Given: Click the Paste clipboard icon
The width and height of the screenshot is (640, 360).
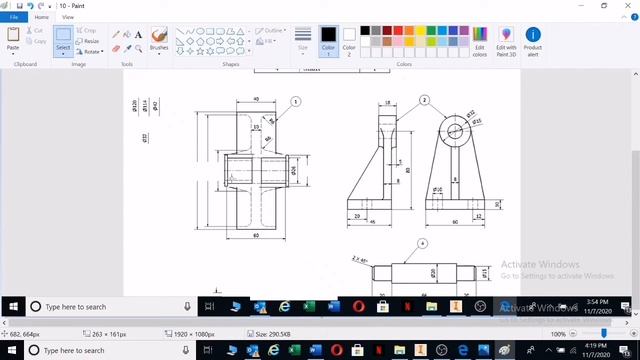Looking at the screenshot, I should pyautogui.click(x=13, y=34).
